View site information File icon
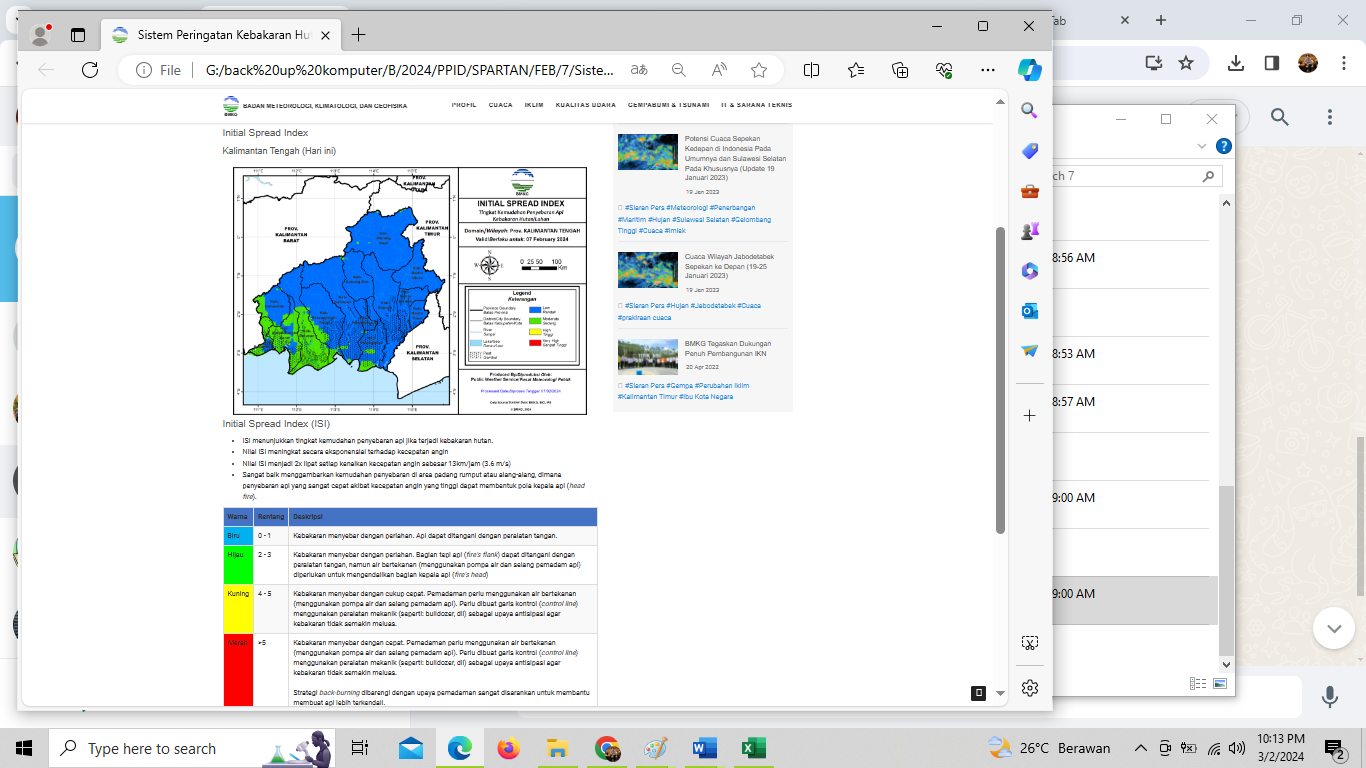Image resolution: width=1366 pixels, height=768 pixels. click(x=159, y=70)
